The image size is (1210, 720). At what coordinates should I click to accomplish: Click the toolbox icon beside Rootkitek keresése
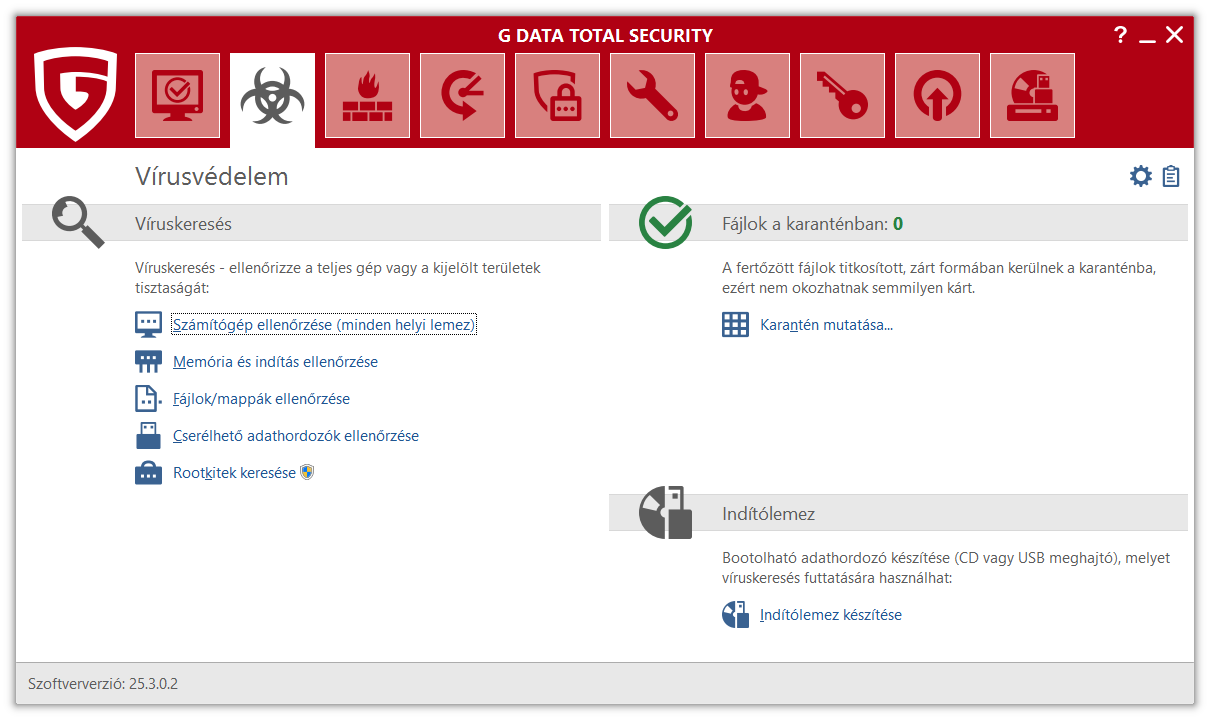click(148, 473)
